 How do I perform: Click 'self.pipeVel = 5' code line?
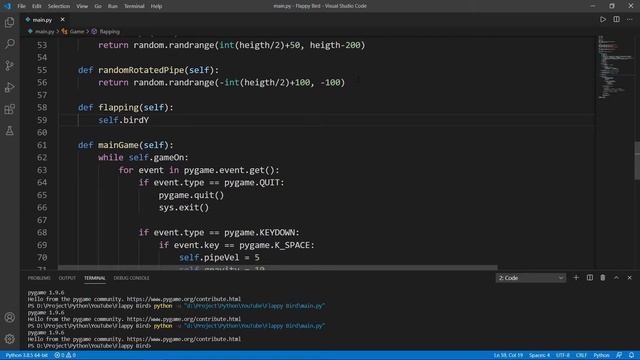(x=219, y=257)
